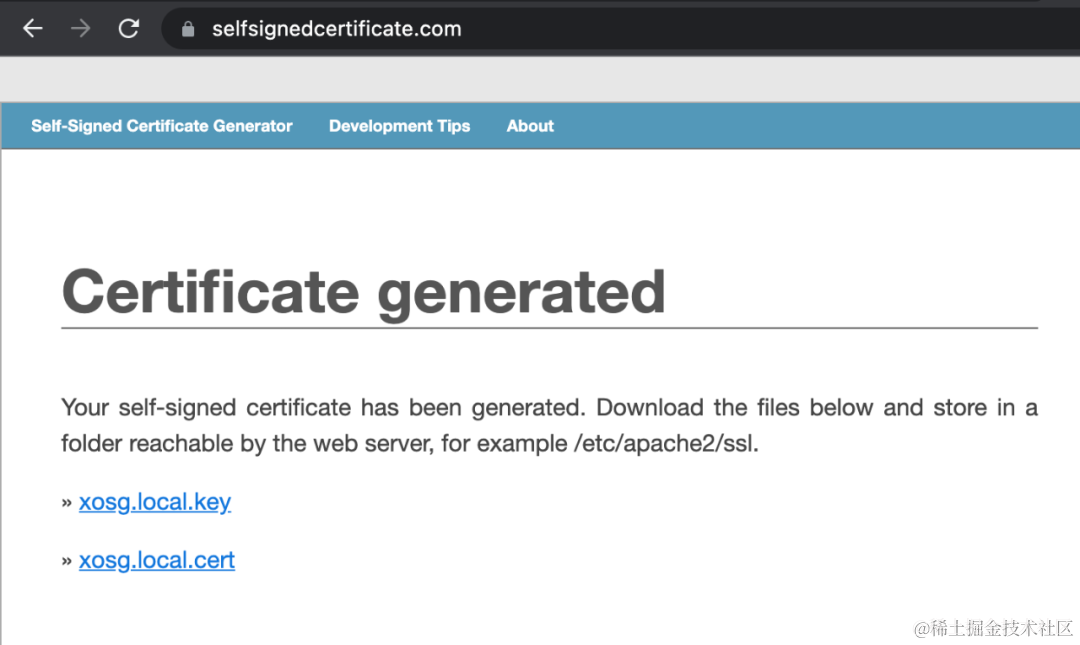Go back with the browser back arrow
1080x645 pixels.
pos(32,28)
